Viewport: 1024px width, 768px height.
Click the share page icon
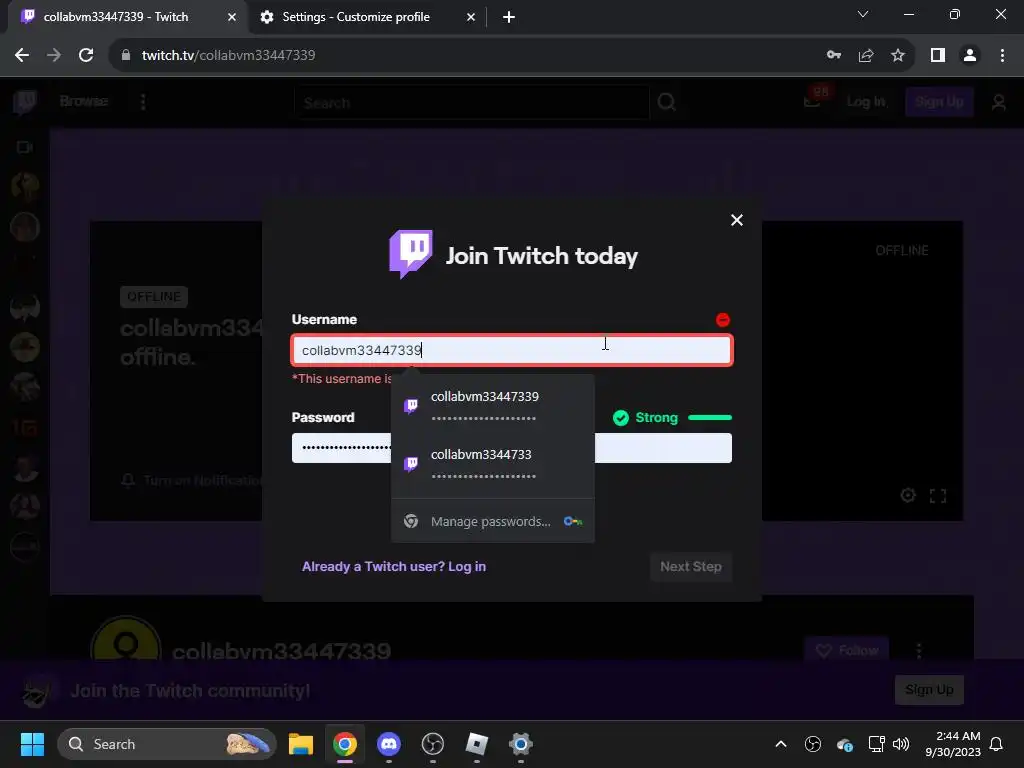866,56
